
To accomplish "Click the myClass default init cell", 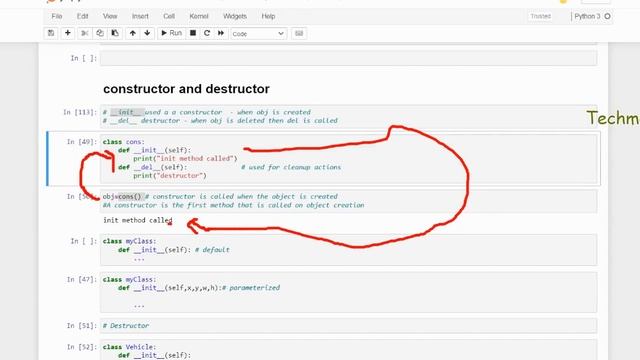I will click(349, 250).
